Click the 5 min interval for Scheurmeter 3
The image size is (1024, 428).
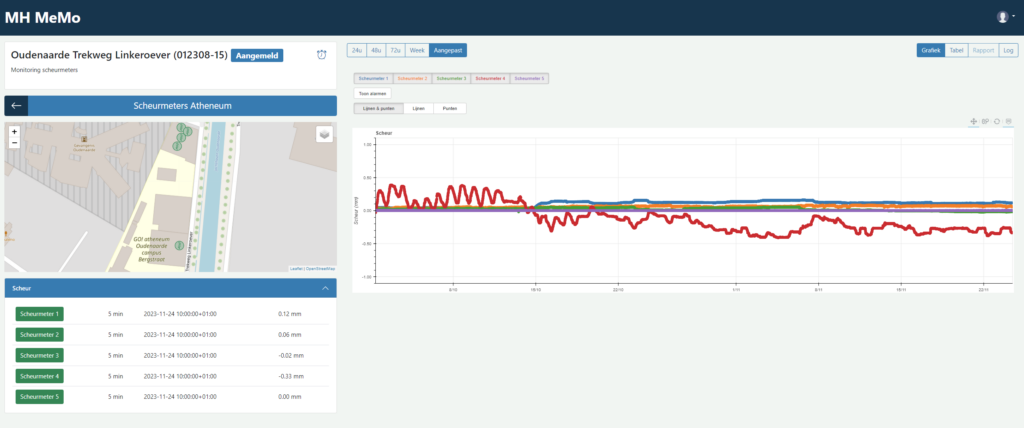(x=116, y=355)
